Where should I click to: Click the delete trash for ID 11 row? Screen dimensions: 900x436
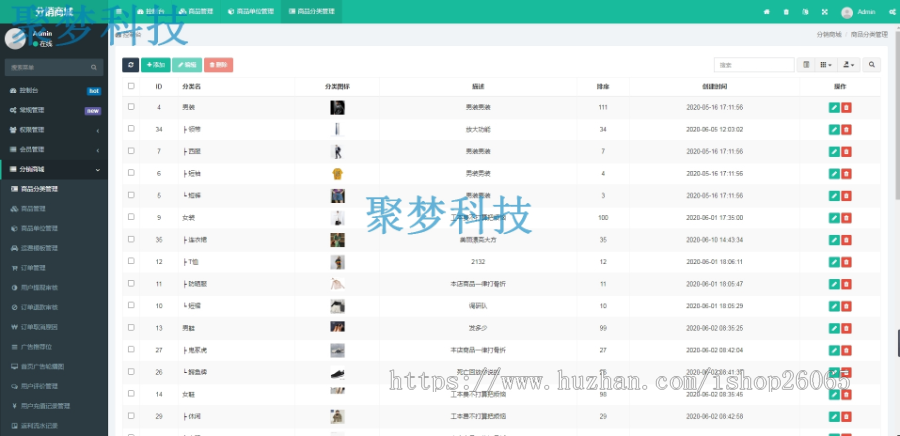(x=846, y=284)
